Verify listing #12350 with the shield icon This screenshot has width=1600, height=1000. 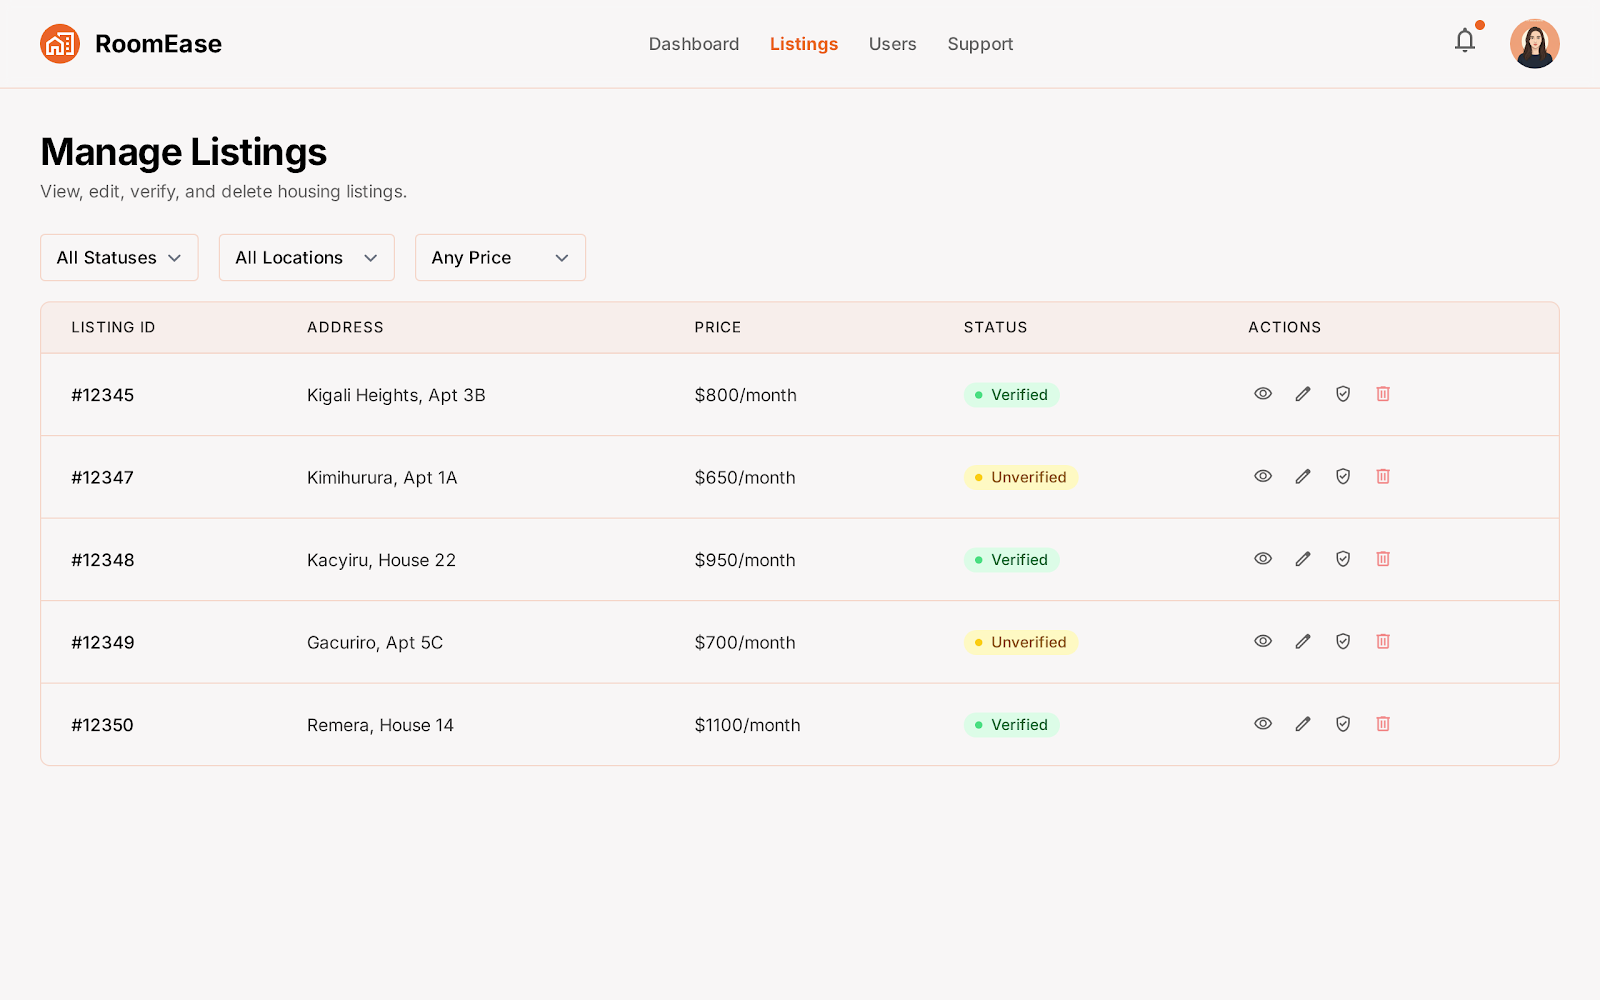pyautogui.click(x=1343, y=724)
